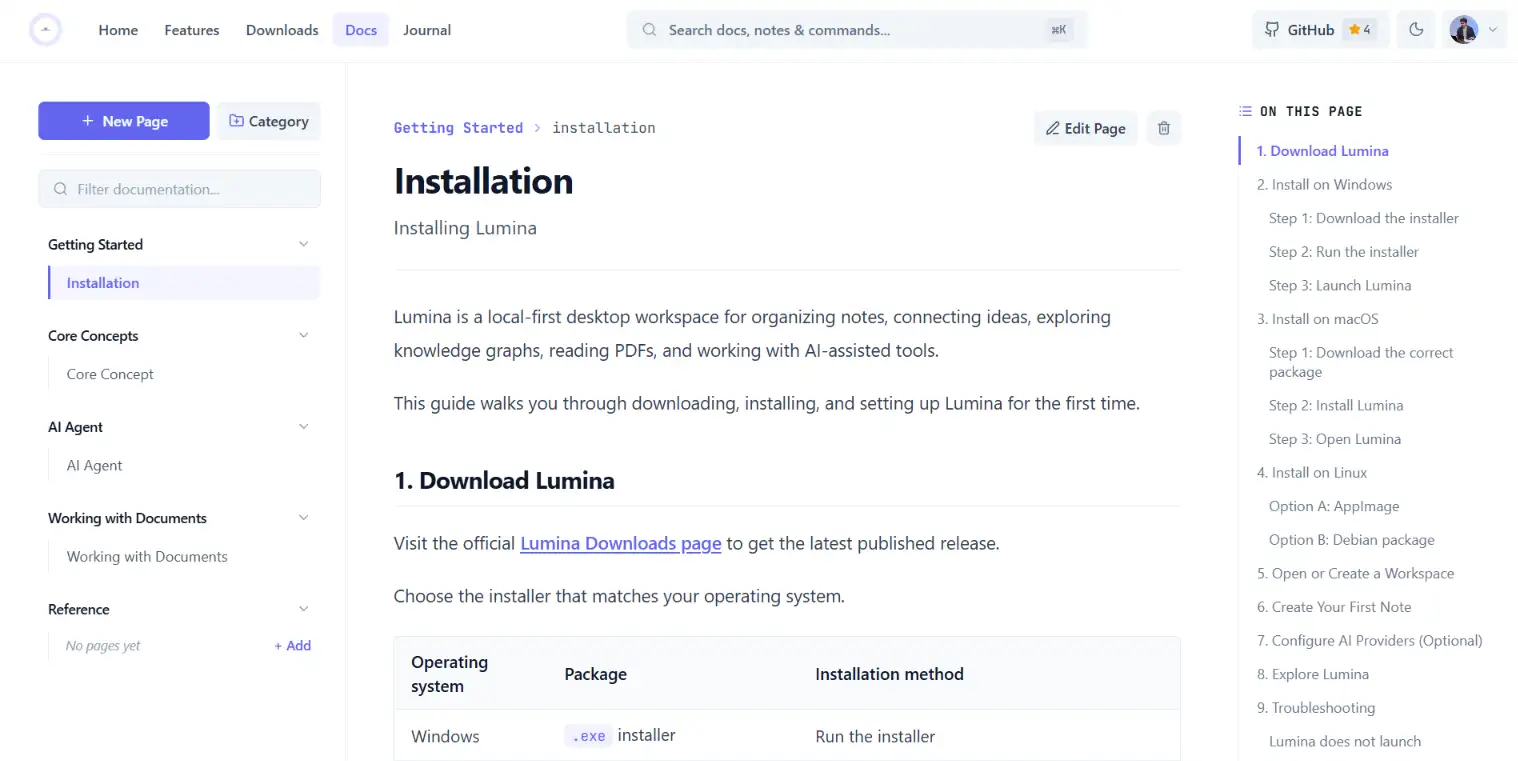Collapse the Getting Started section

click(304, 244)
